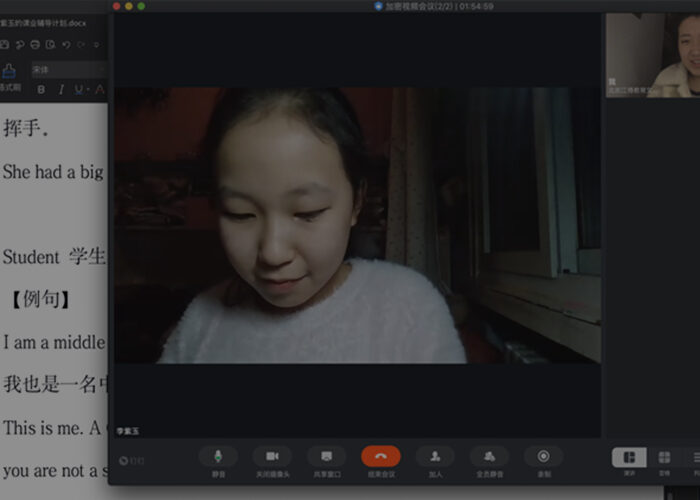This screenshot has width=700, height=500.
Task: Click the meeting timer icon in the bottom-left toolbar
Action: click(x=124, y=460)
